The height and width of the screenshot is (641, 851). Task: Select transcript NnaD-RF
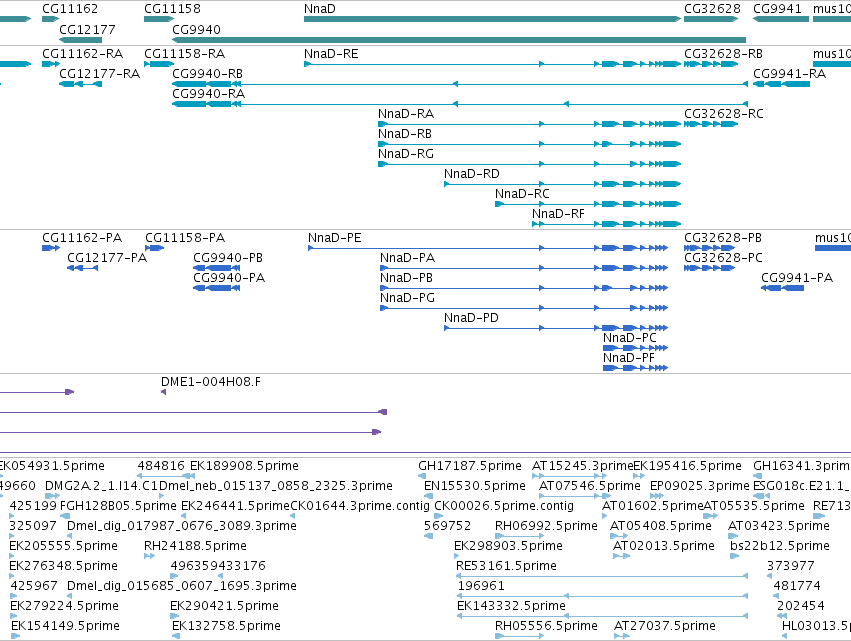tap(606, 224)
